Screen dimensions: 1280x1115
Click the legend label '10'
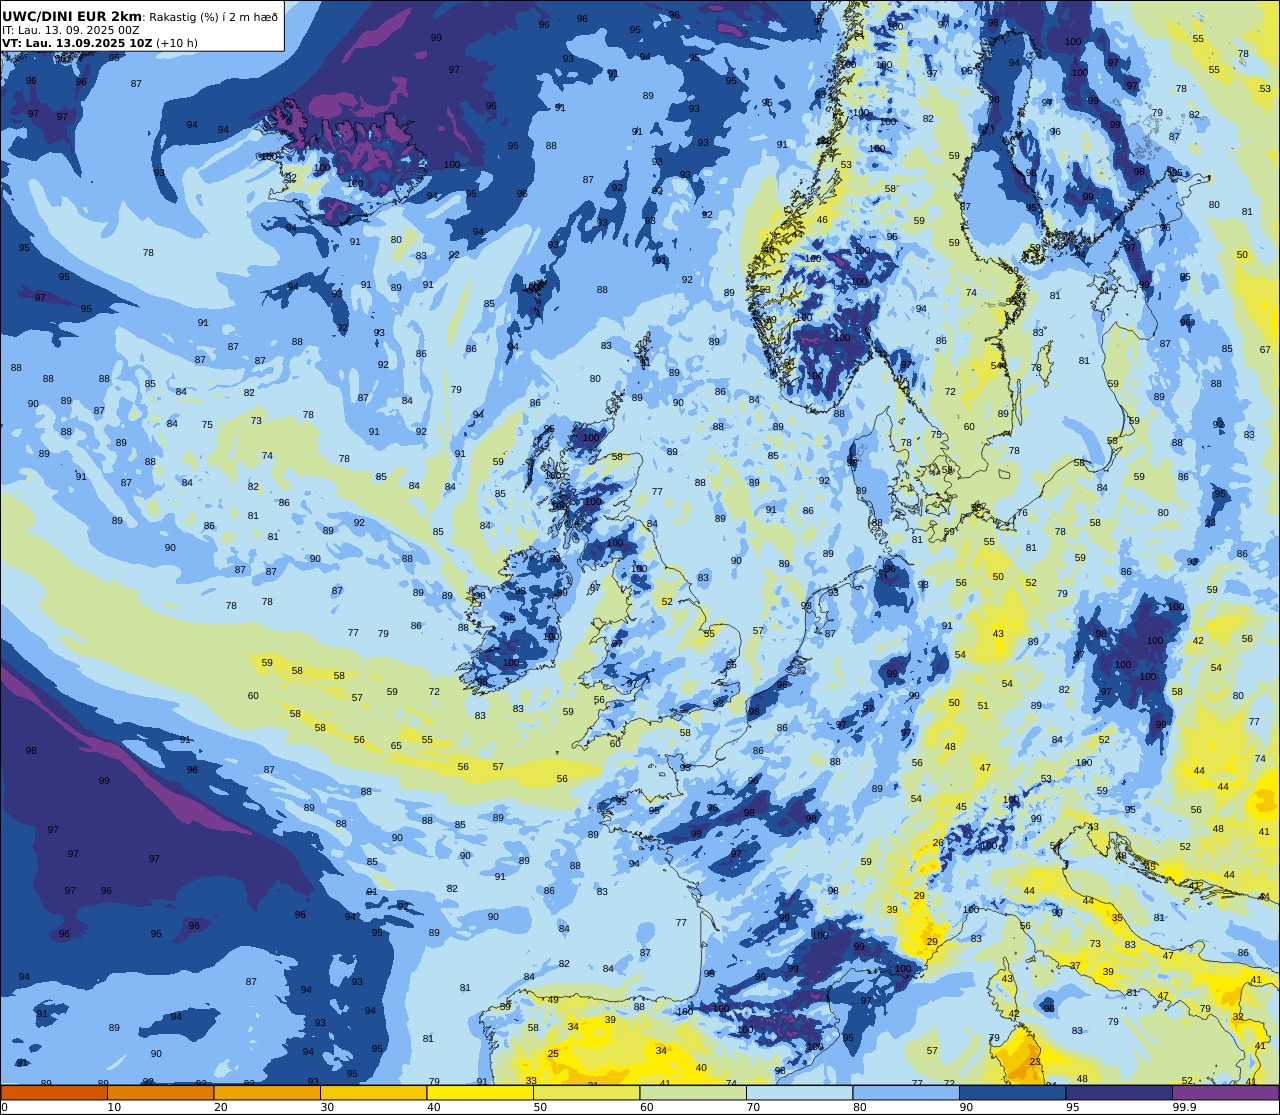point(114,1107)
